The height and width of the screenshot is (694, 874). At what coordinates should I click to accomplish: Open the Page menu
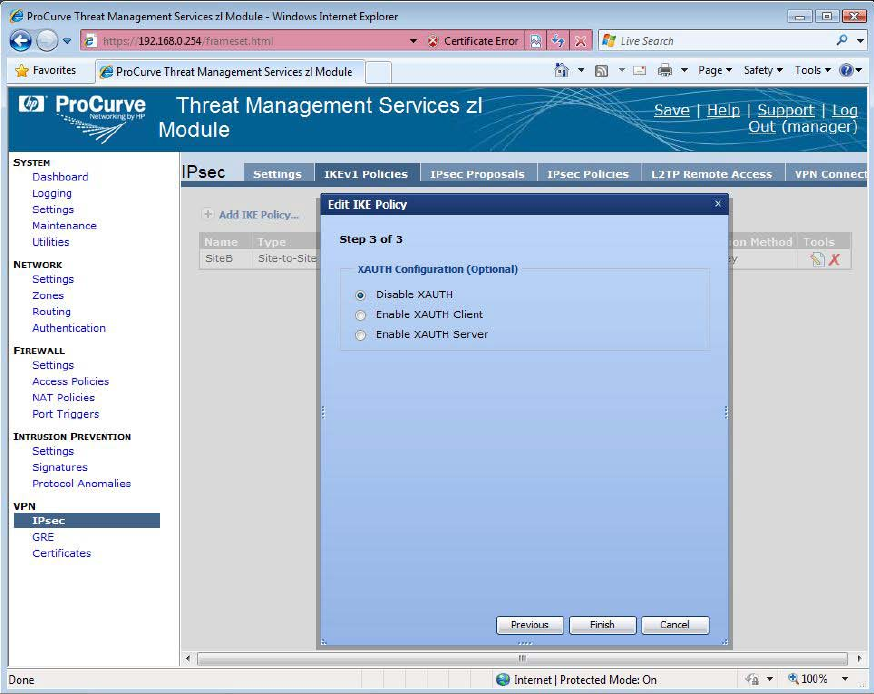point(715,70)
